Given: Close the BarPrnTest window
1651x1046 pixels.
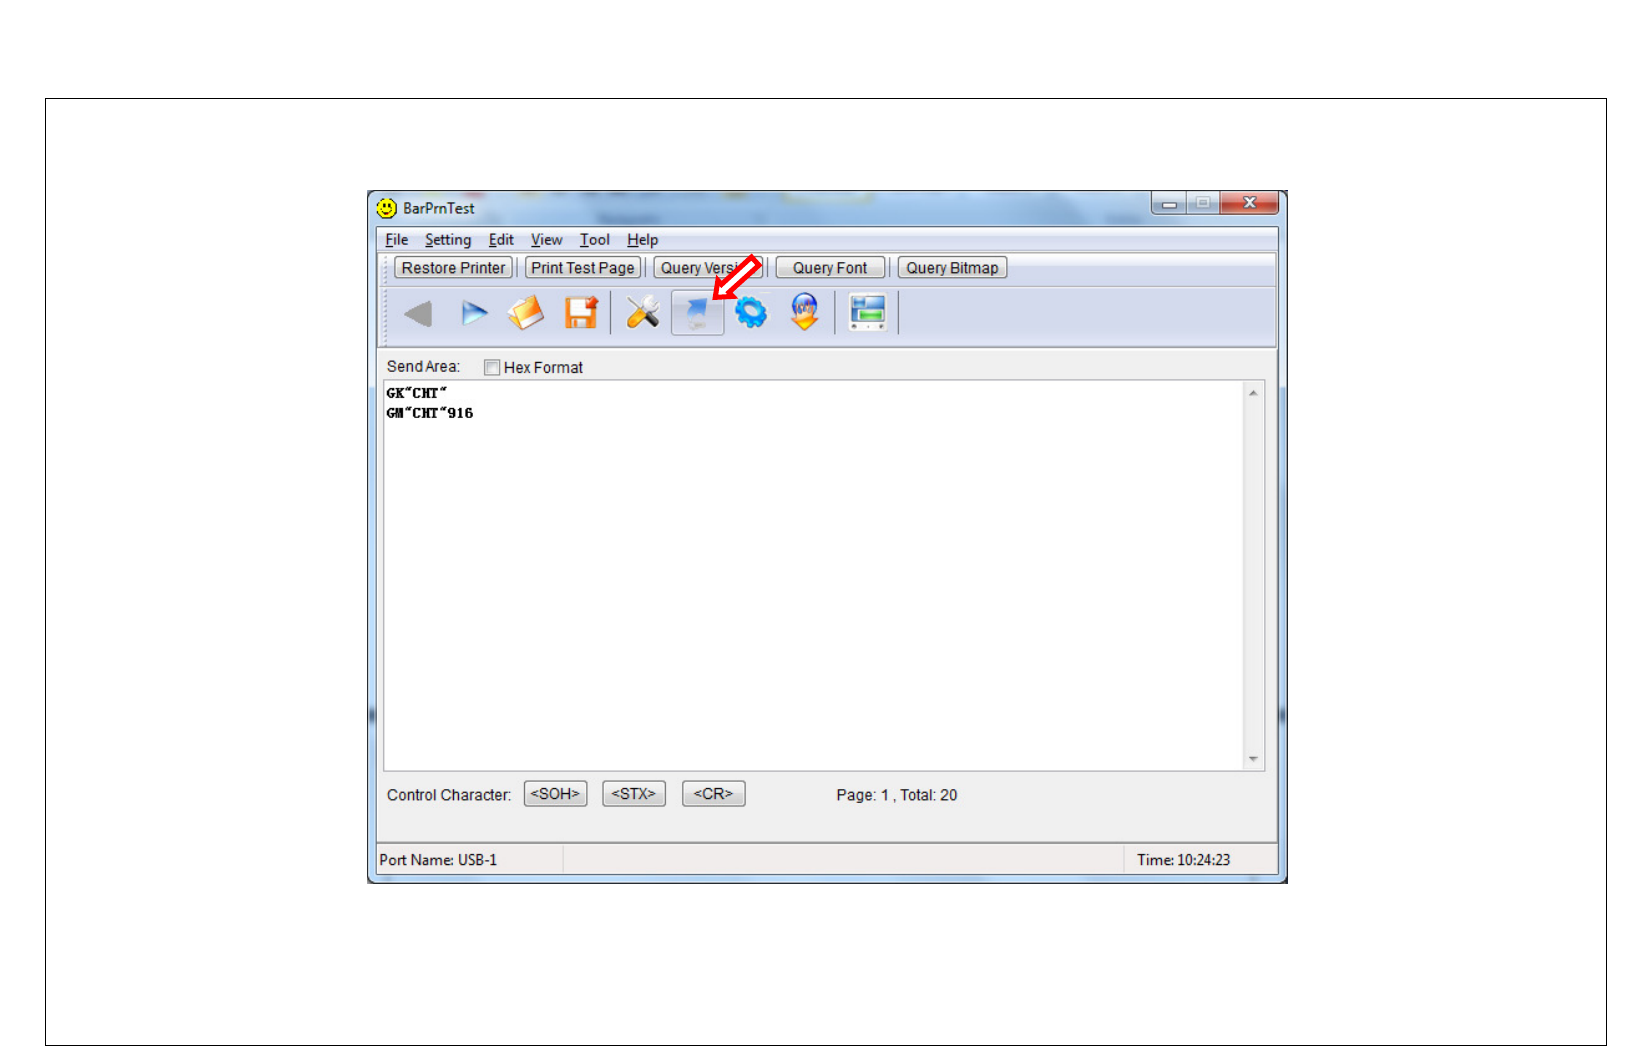Looking at the screenshot, I should tap(1249, 203).
